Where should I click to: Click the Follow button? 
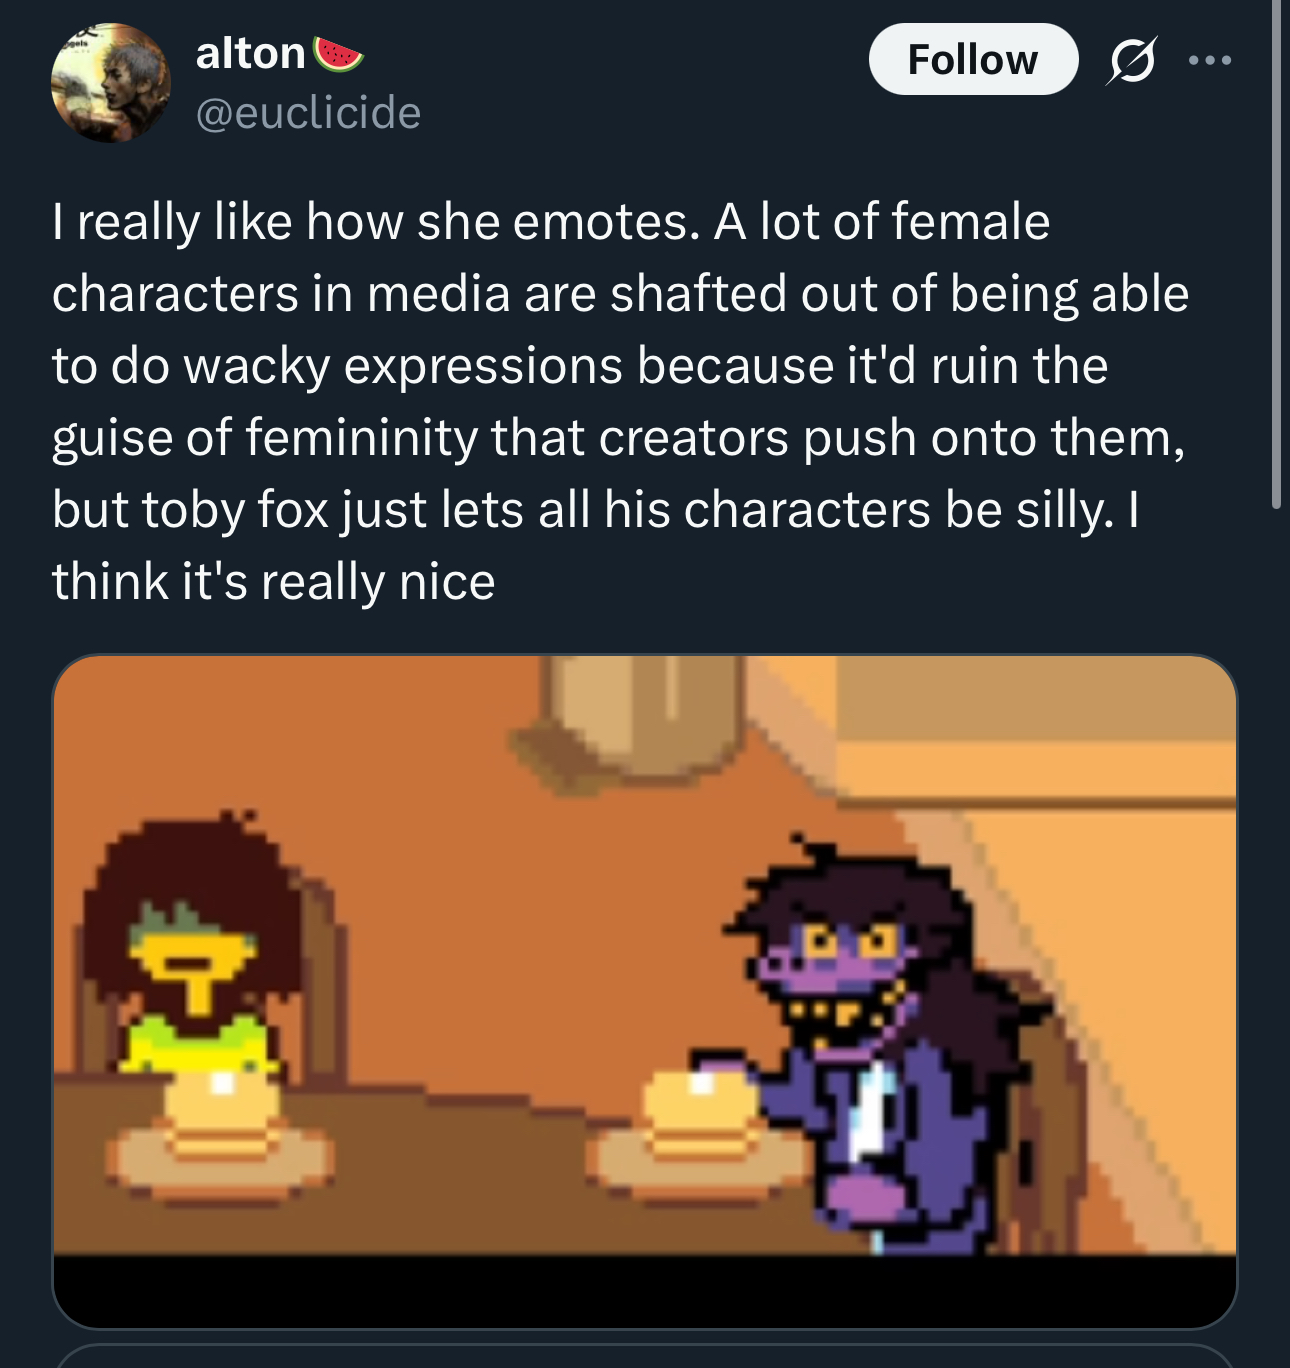coord(973,59)
